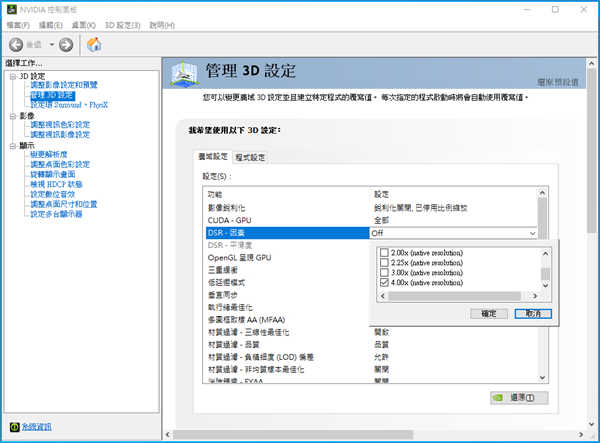Viewport: 600px width, 443px height.
Task: Click DSR list horizontal scrollbar right arrow
Action: [x=535, y=296]
